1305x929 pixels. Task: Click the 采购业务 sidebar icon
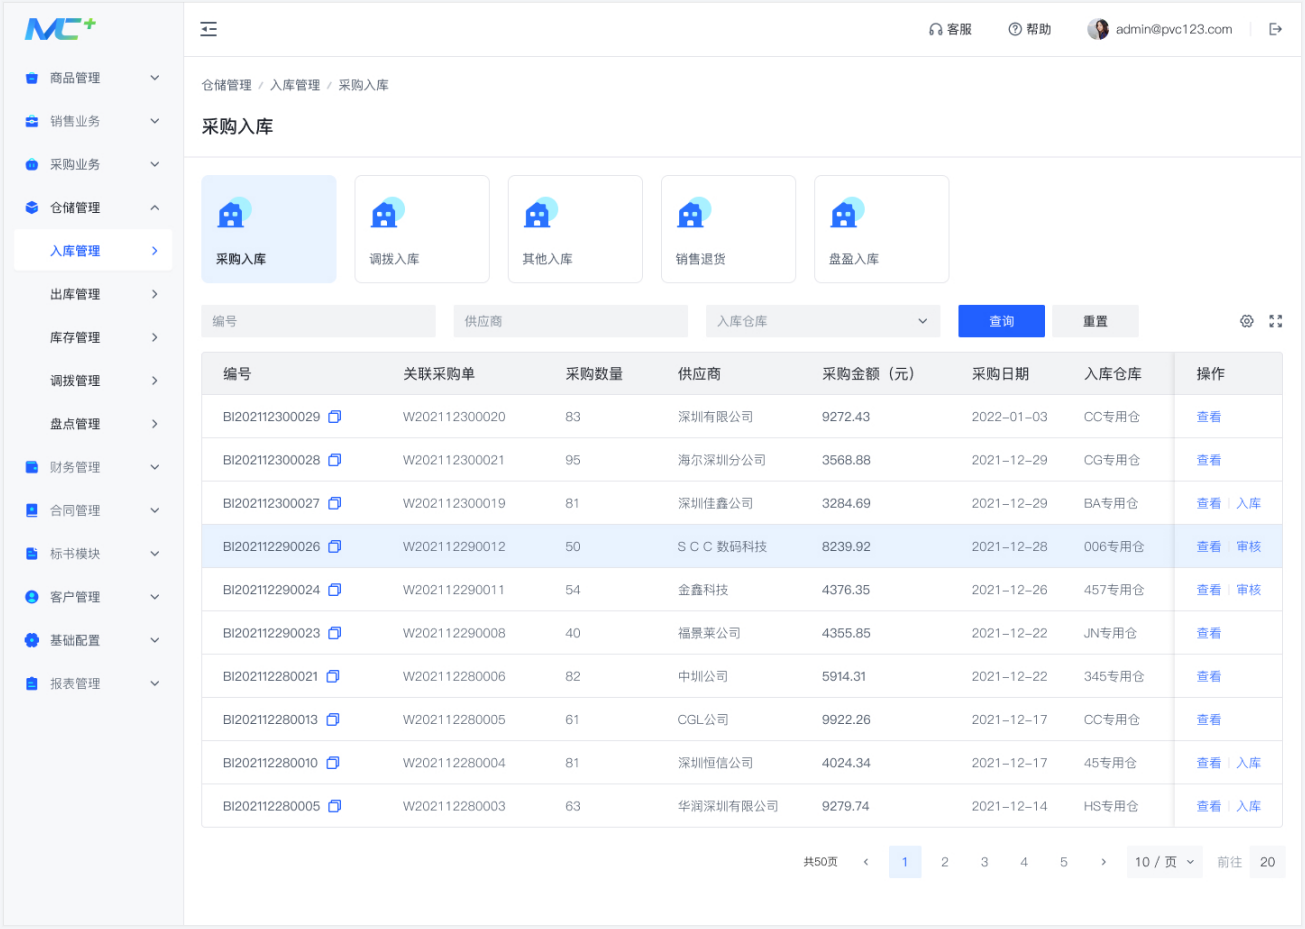pos(31,164)
